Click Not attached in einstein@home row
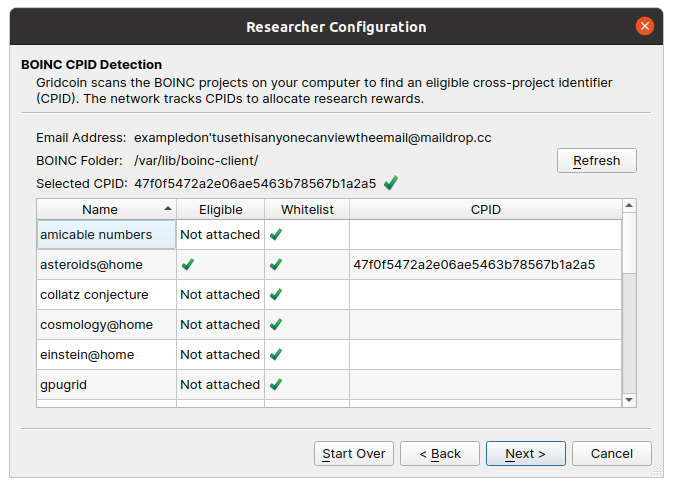Viewport: 673px width, 487px height. [220, 354]
